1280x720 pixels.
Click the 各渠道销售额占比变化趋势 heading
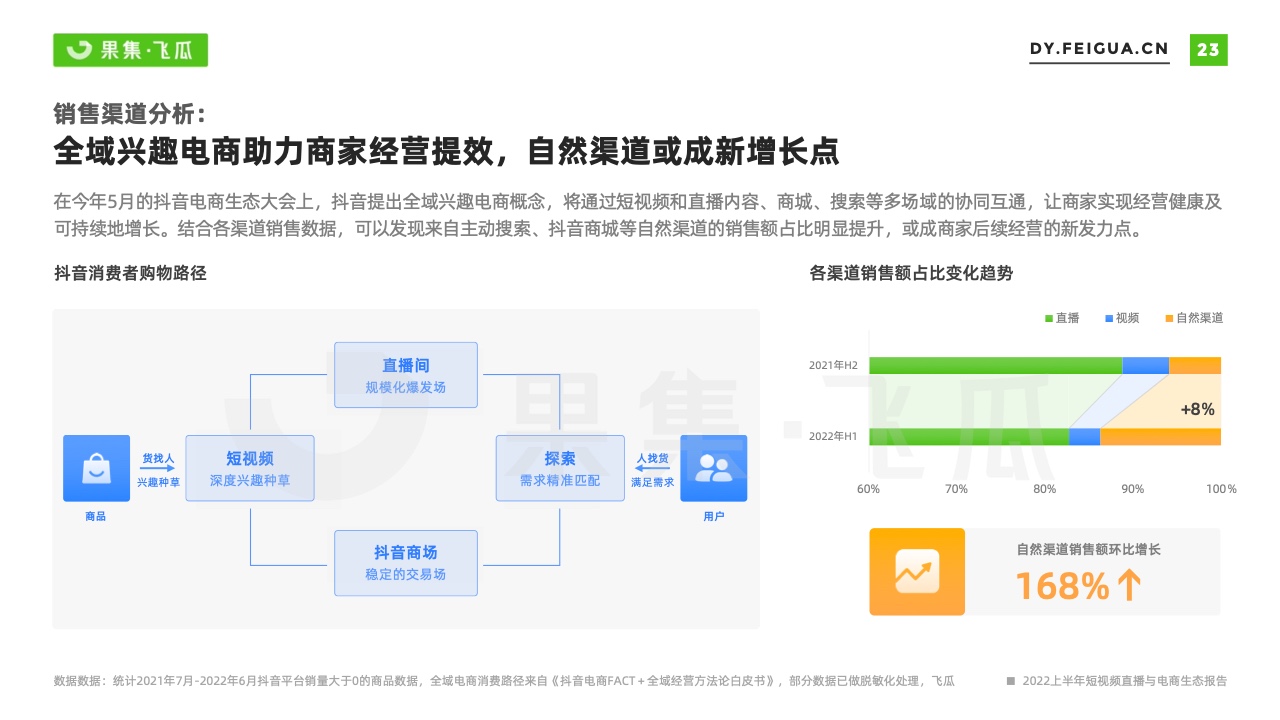pos(911,272)
